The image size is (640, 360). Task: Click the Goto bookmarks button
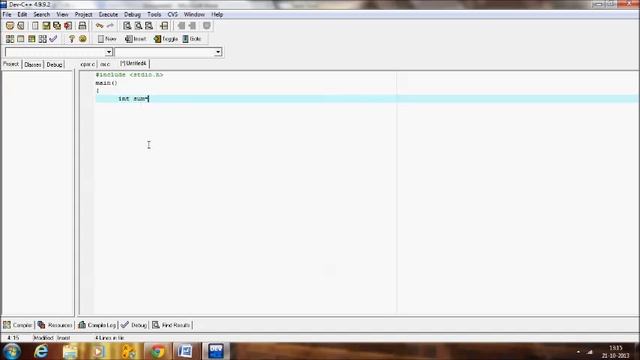click(x=192, y=39)
